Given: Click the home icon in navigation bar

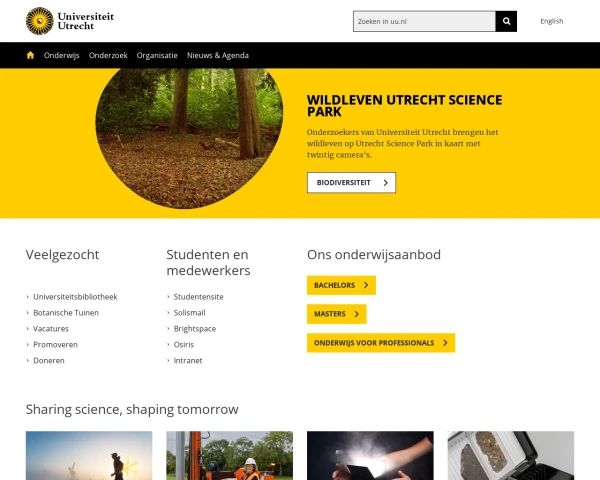Looking at the screenshot, I should coord(30,55).
